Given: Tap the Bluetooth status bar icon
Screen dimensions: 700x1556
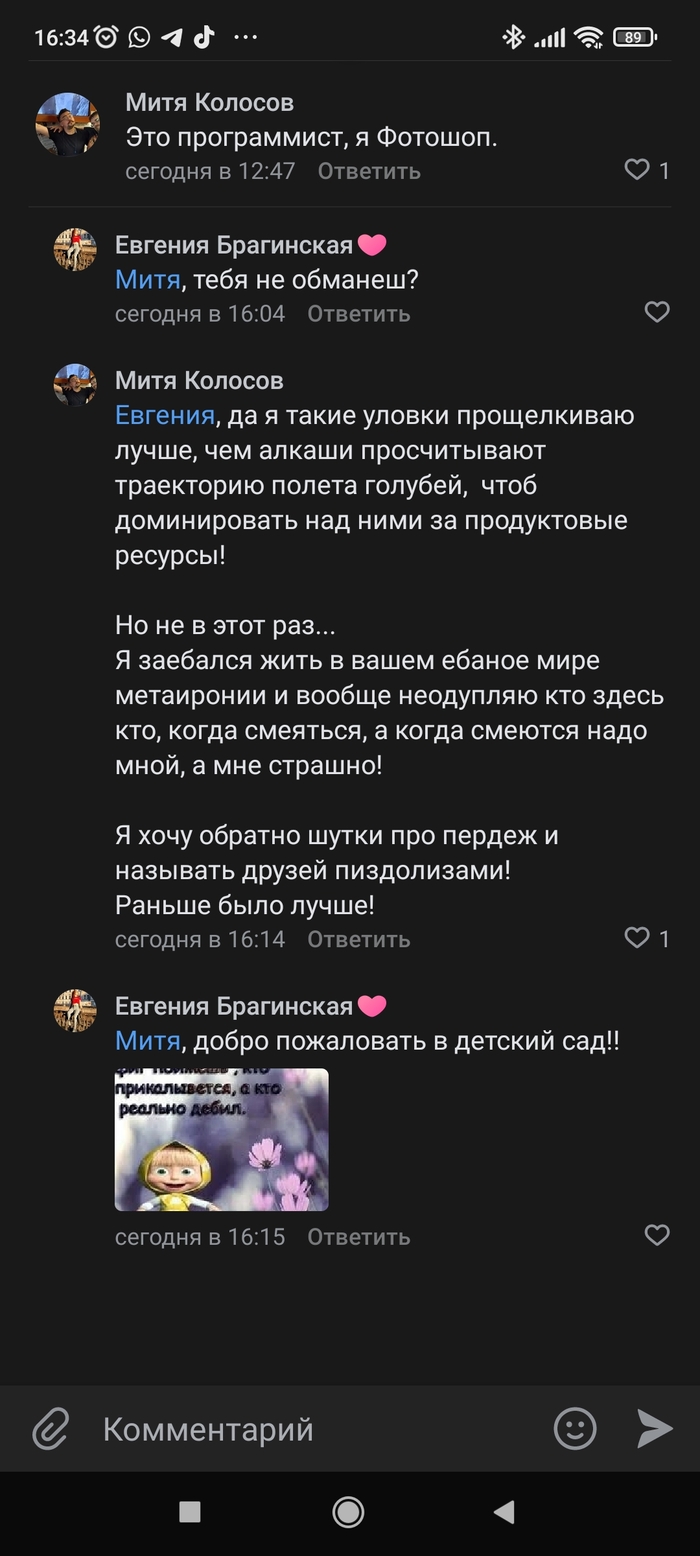Looking at the screenshot, I should [514, 38].
